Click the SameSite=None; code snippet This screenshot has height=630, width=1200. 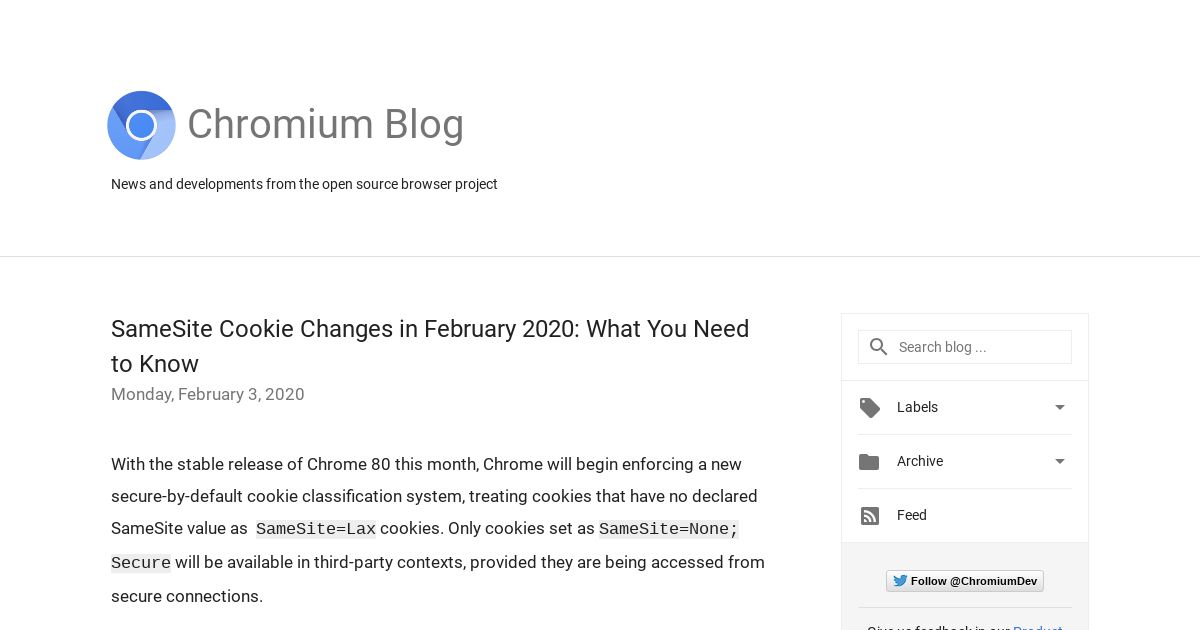[x=669, y=529]
